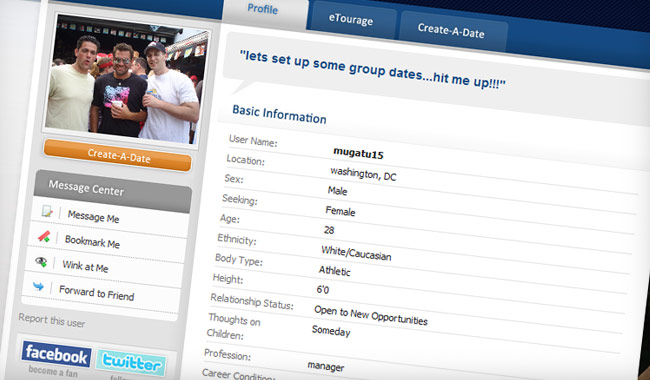Open the eTourage tab
650x380 pixels.
(351, 20)
